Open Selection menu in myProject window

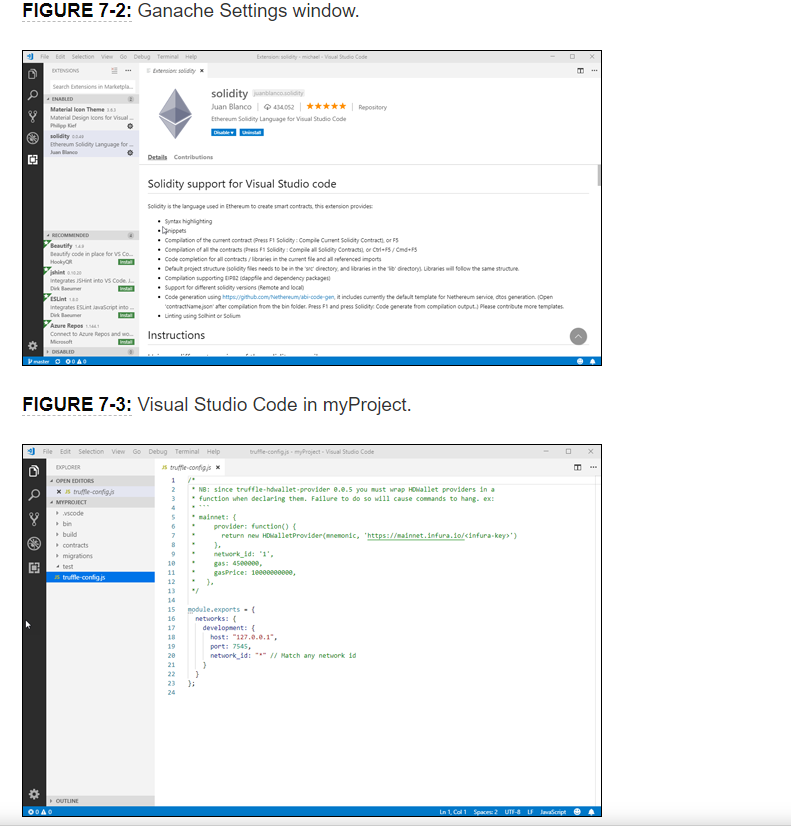point(91,452)
